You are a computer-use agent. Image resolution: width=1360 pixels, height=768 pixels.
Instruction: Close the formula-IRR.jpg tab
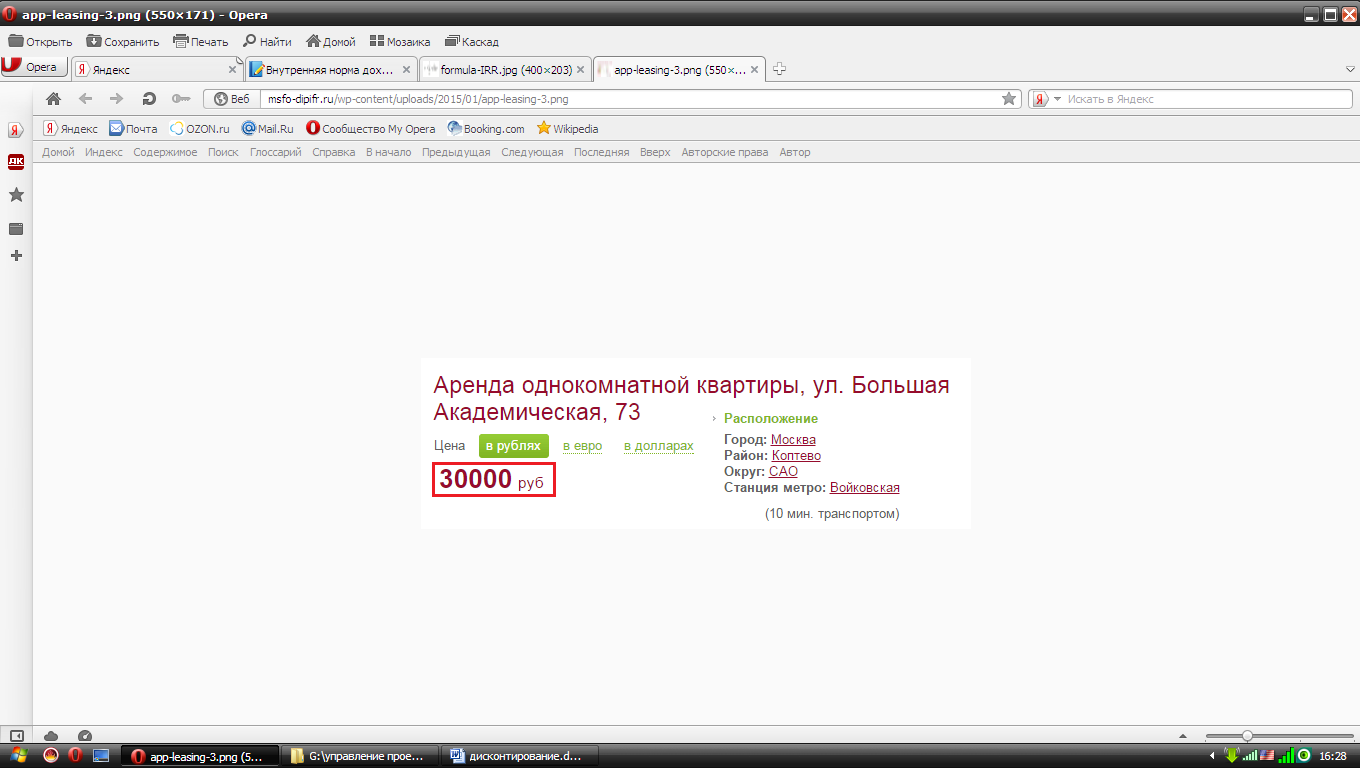[x=581, y=70]
